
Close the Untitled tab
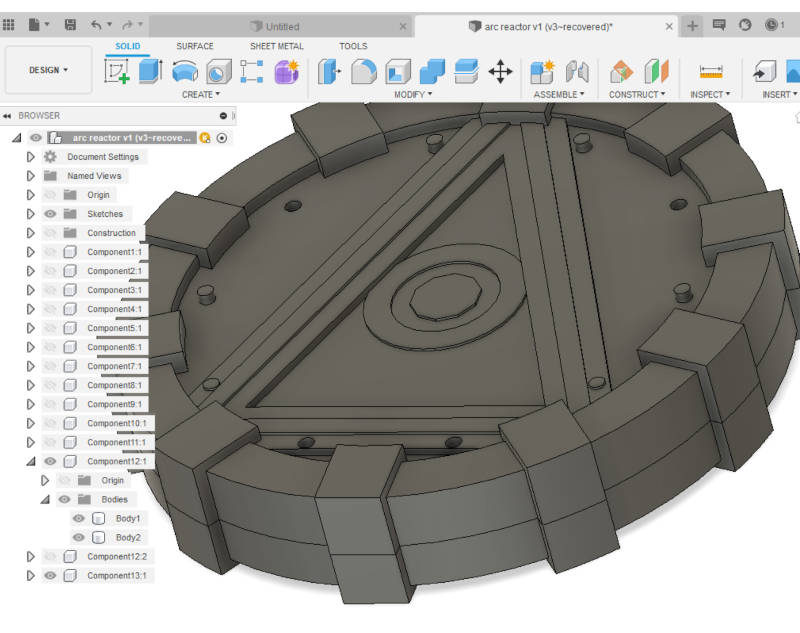click(403, 27)
